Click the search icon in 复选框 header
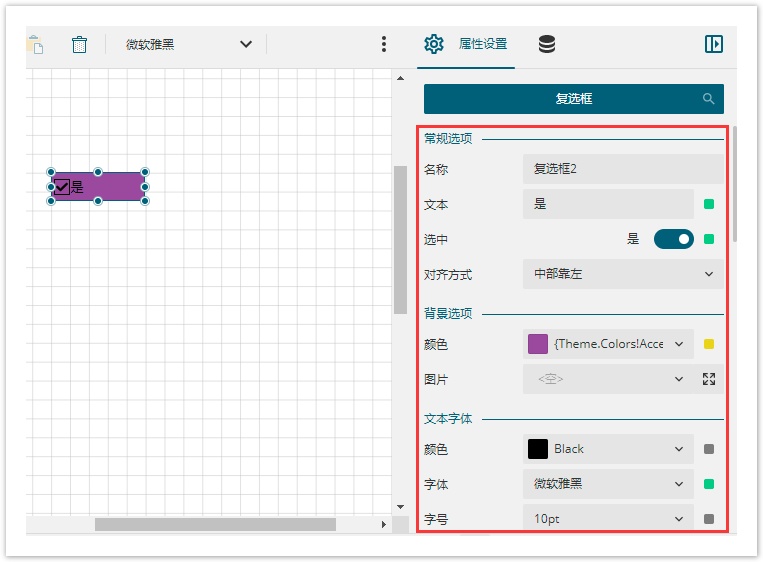 point(708,99)
